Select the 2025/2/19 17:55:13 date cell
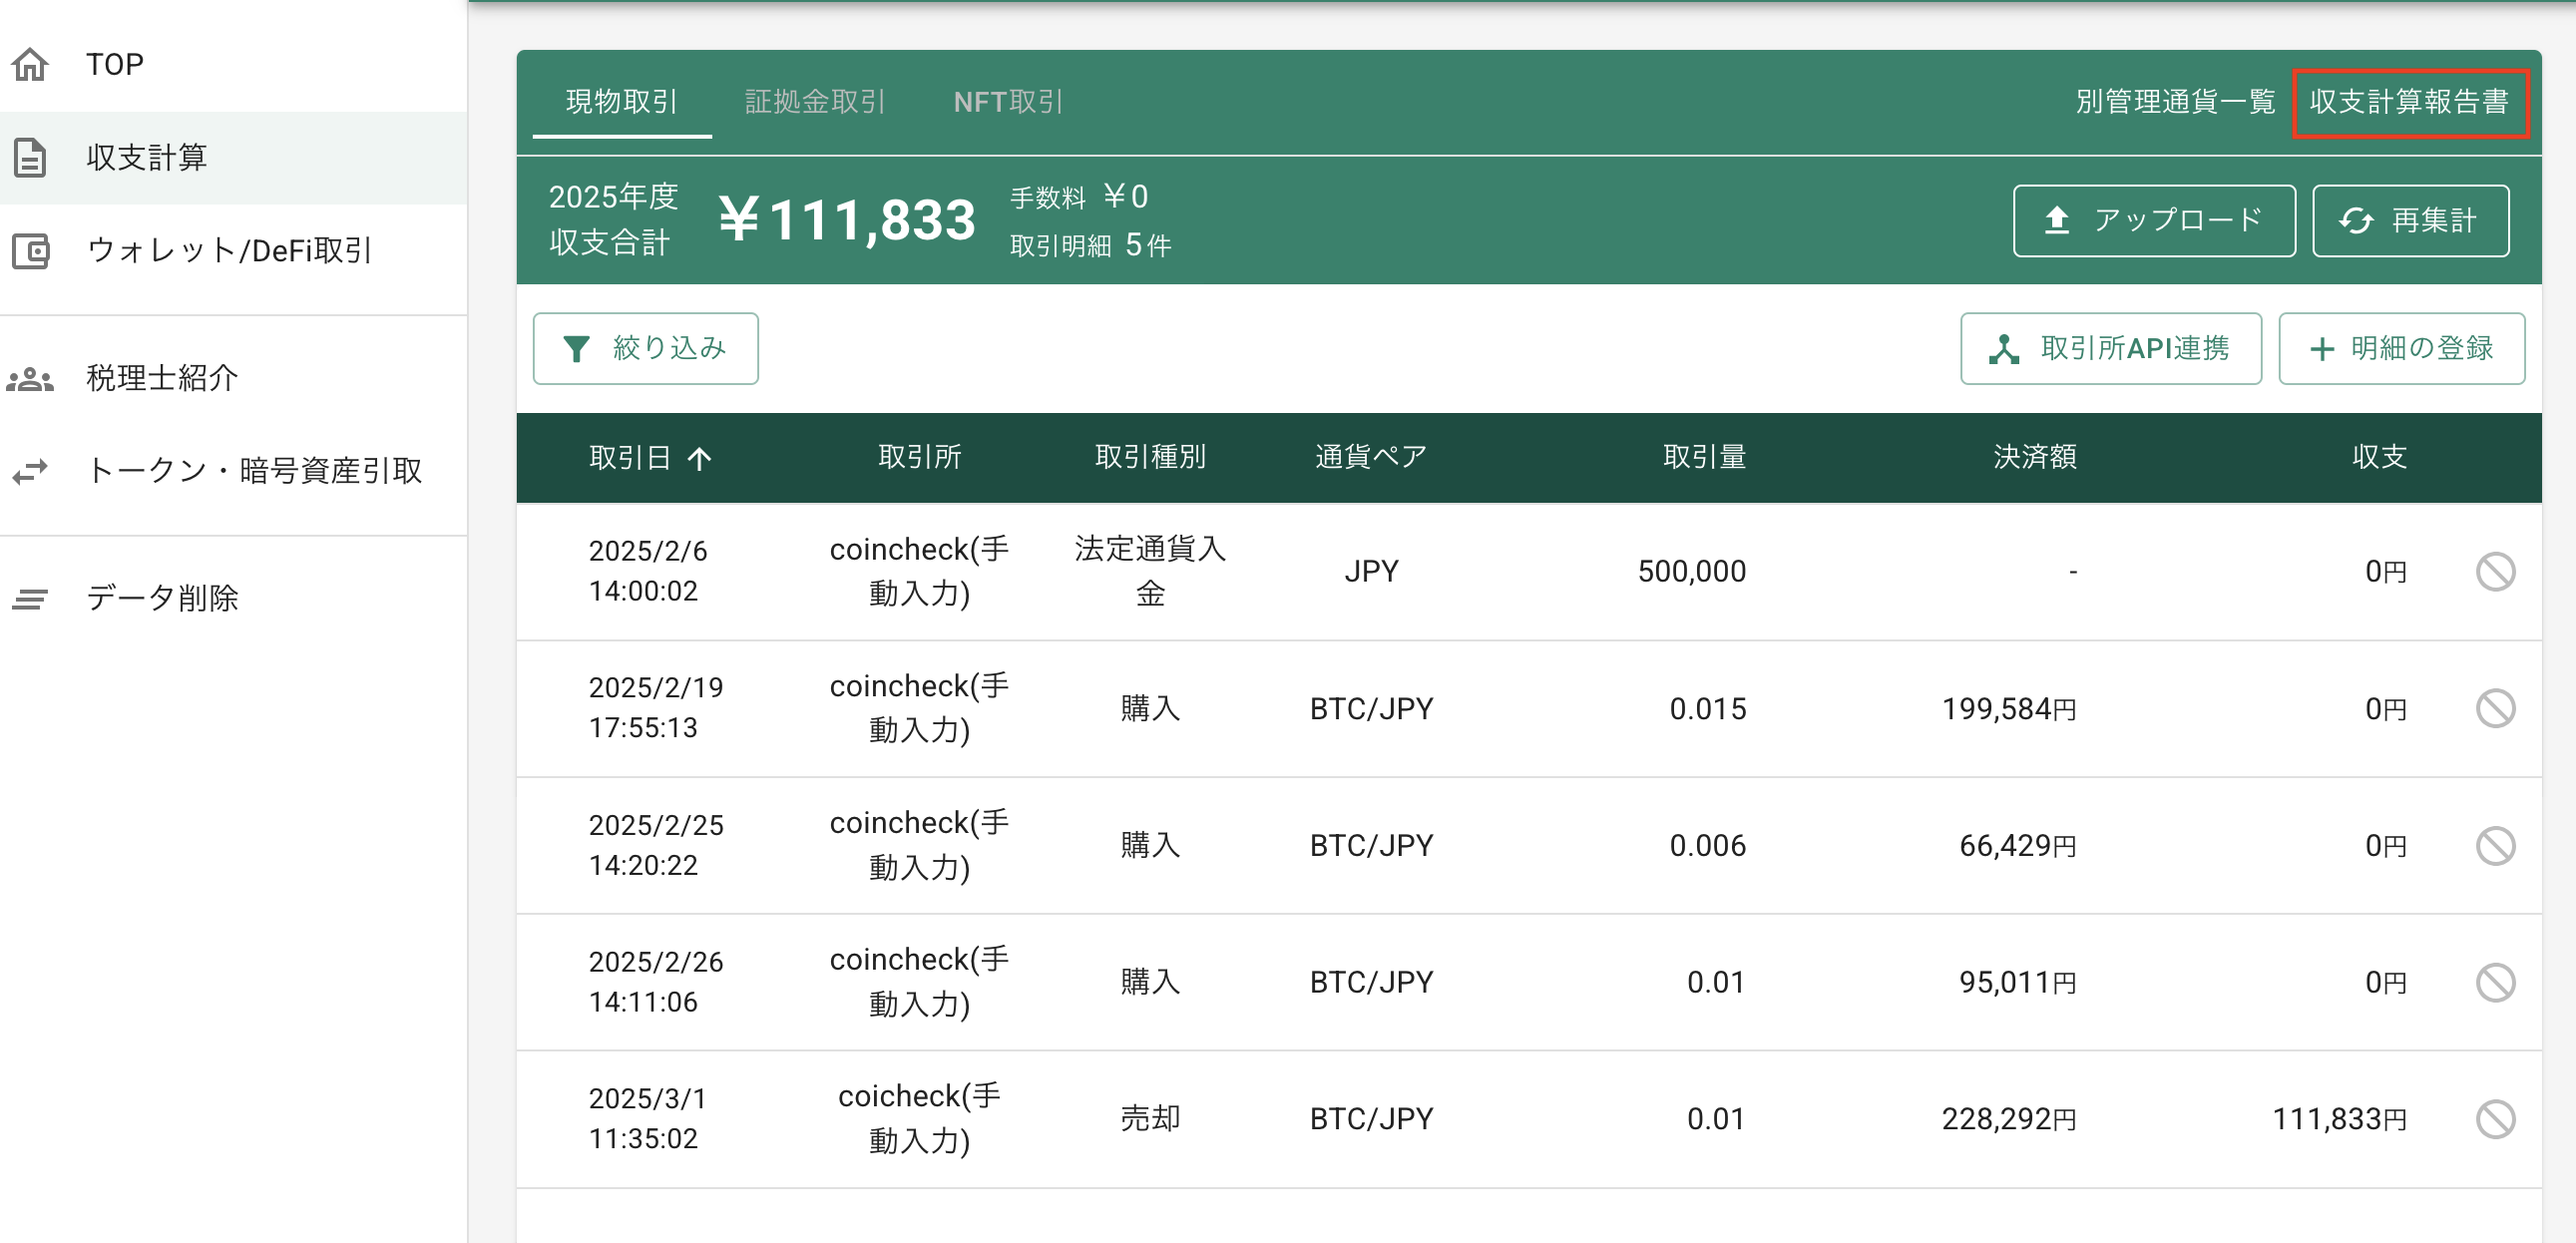Image resolution: width=2576 pixels, height=1243 pixels. pos(656,708)
